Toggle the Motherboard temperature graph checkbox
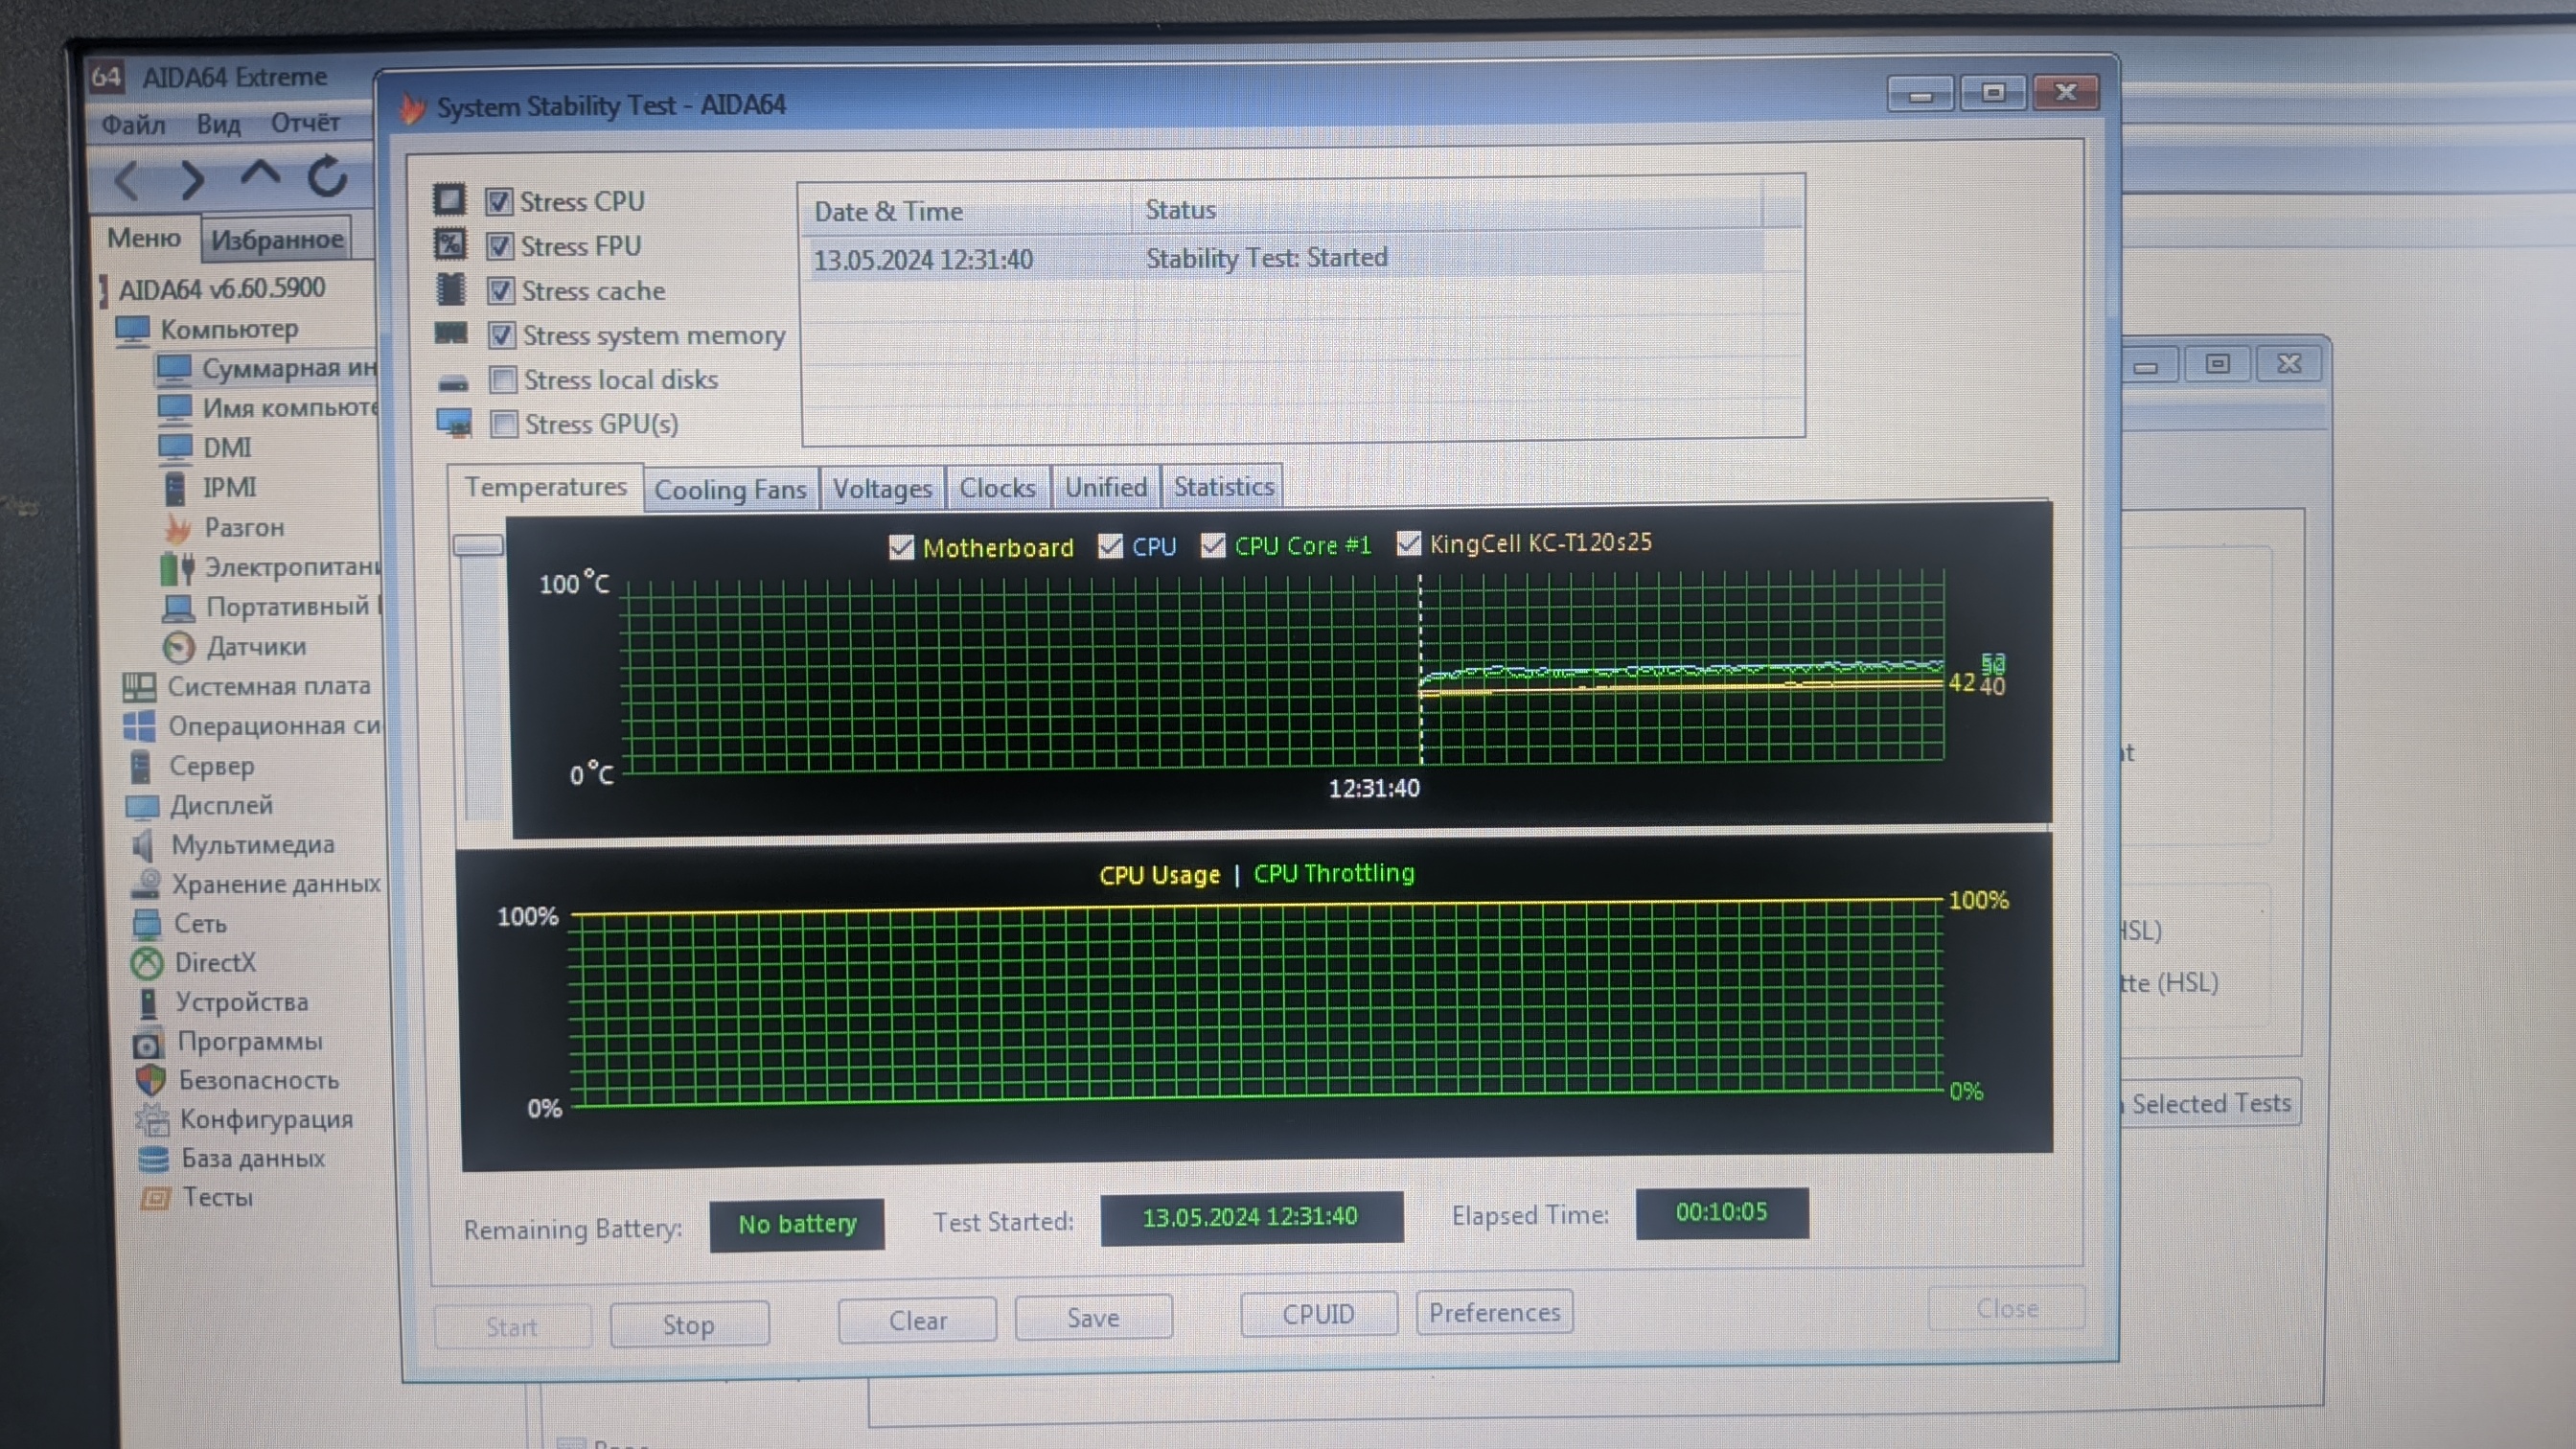 (x=901, y=547)
